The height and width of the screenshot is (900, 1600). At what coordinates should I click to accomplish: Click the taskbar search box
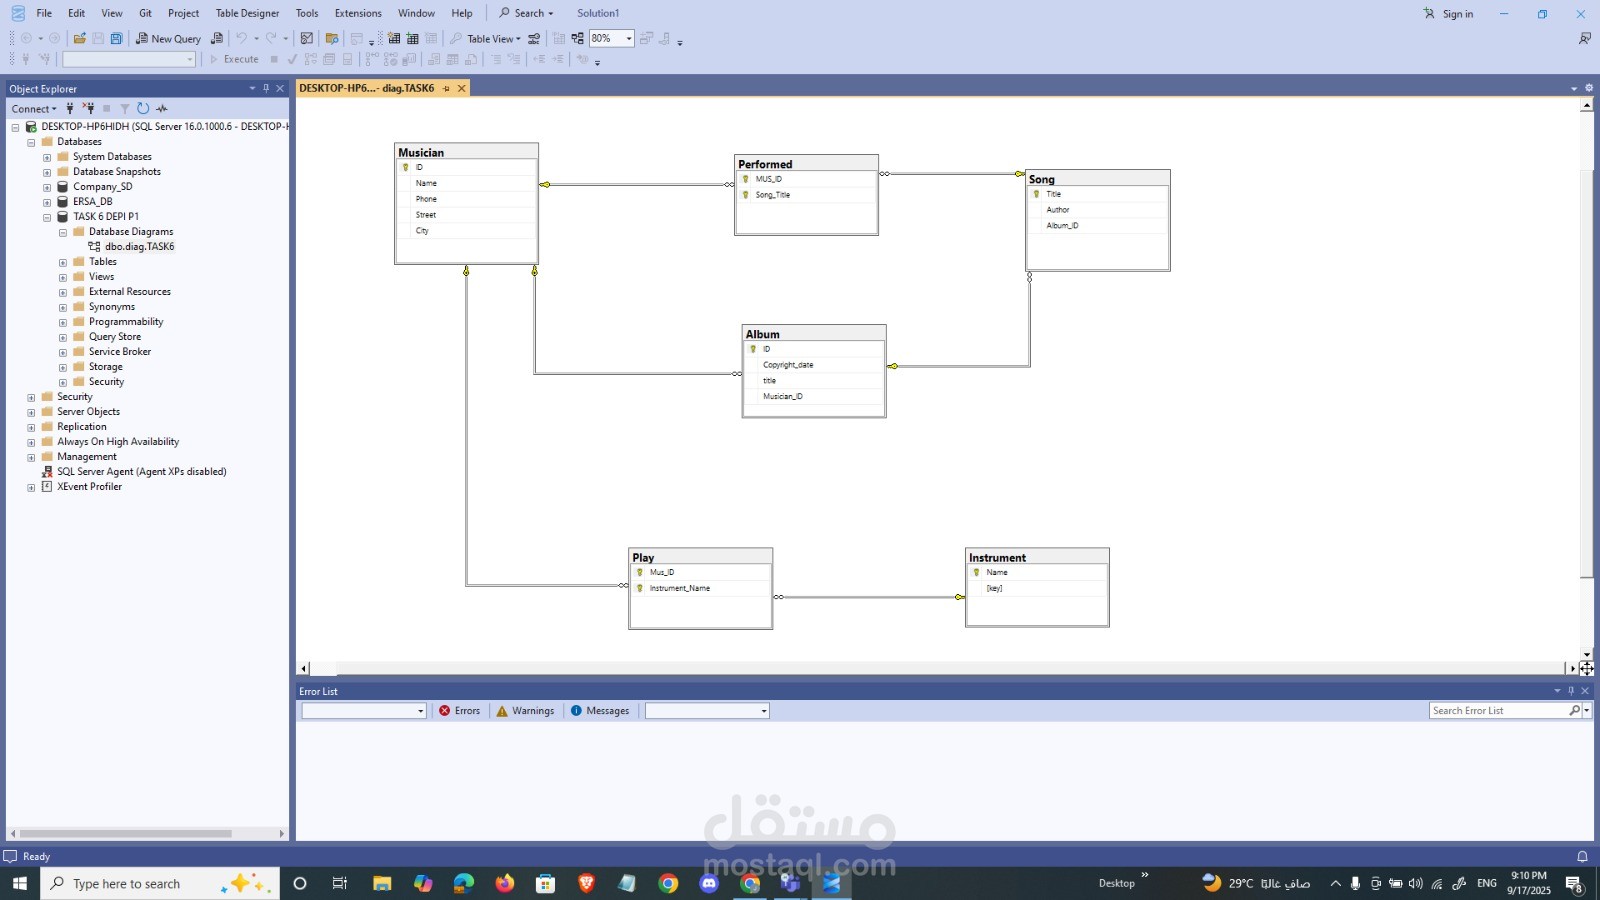coord(160,883)
